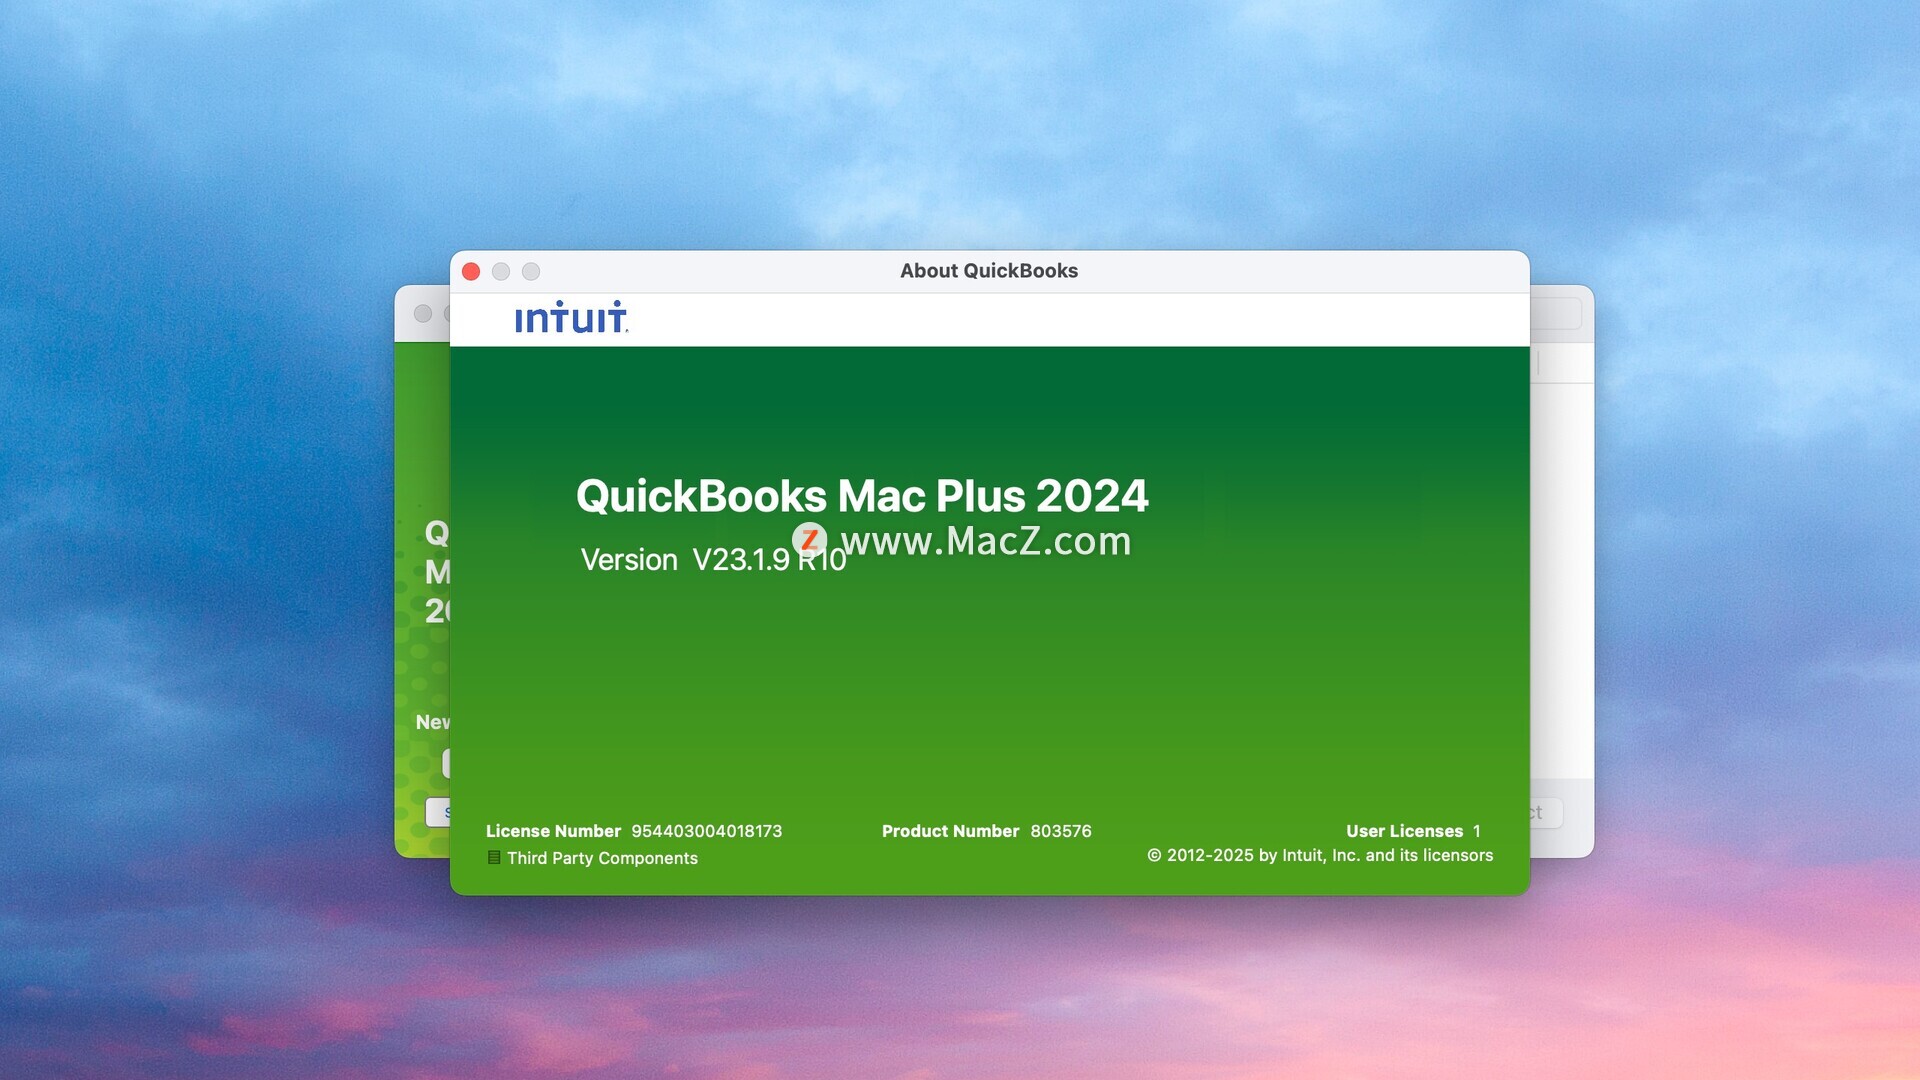Click the About QuickBooks window title
This screenshot has width=1920, height=1080.
(x=989, y=271)
